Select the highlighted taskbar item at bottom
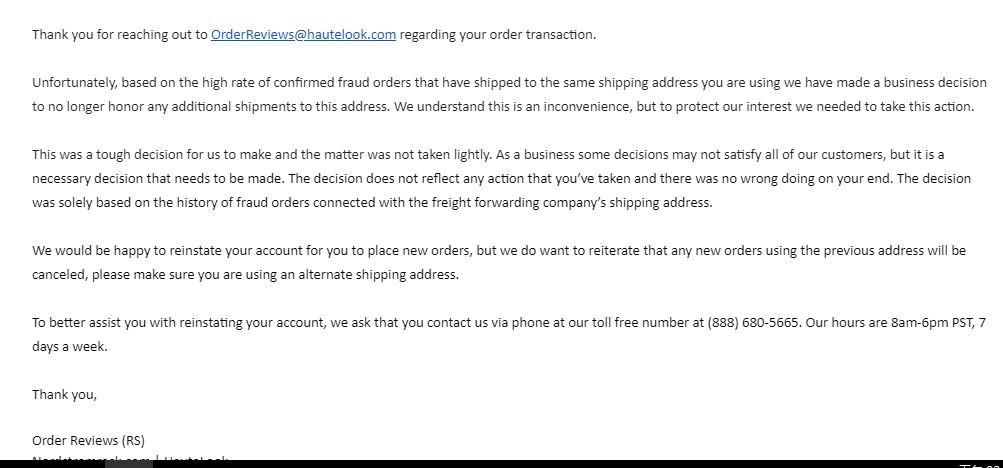The image size is (1003, 468). [x=129, y=464]
